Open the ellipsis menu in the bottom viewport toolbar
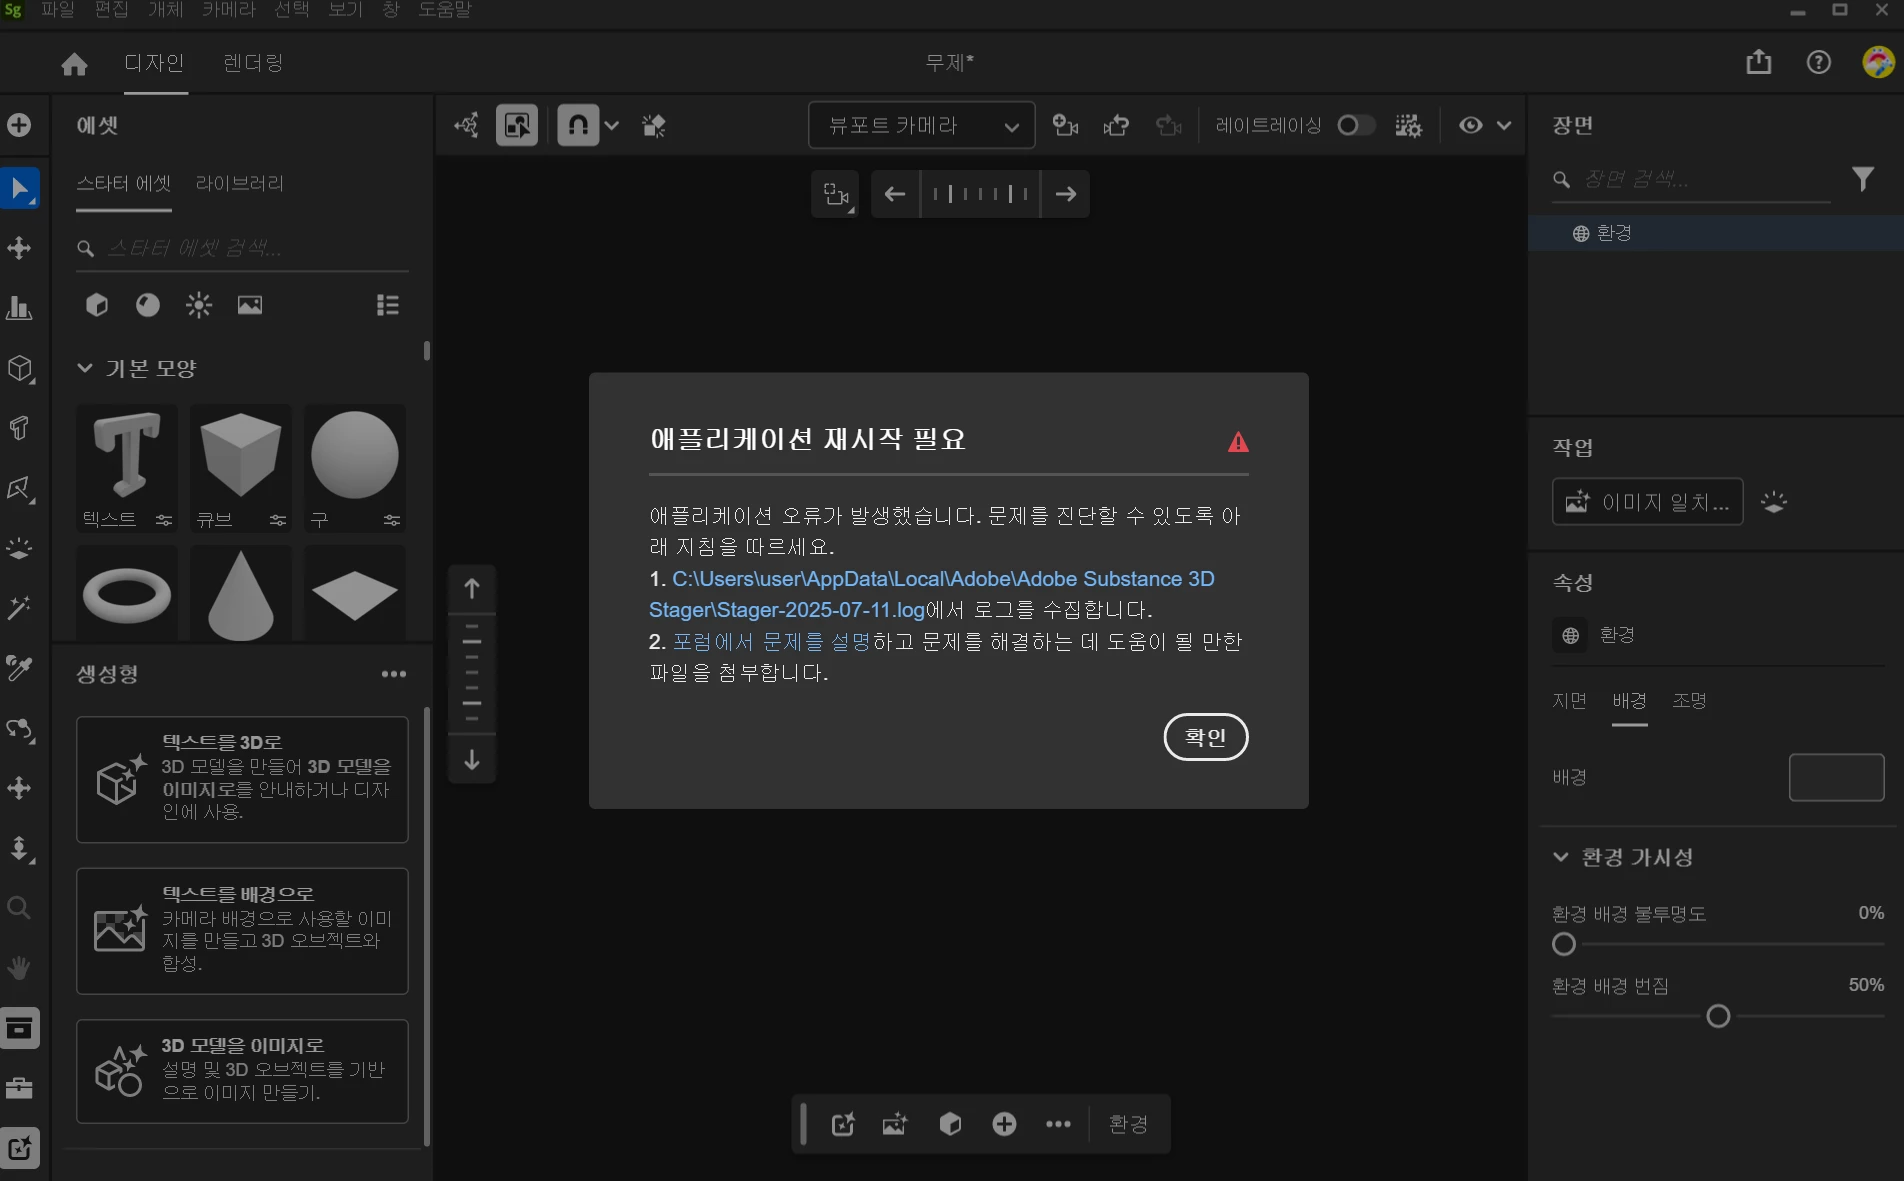 pyautogui.click(x=1058, y=1124)
